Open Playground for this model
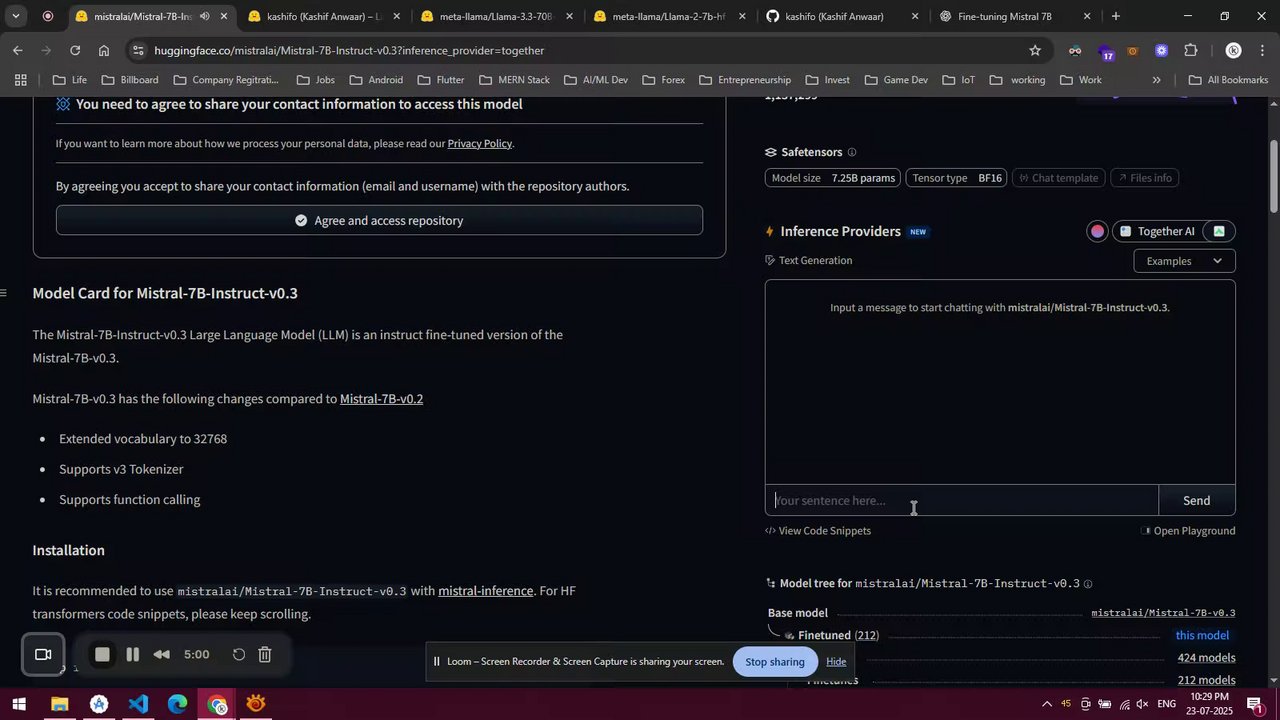 click(x=1188, y=531)
